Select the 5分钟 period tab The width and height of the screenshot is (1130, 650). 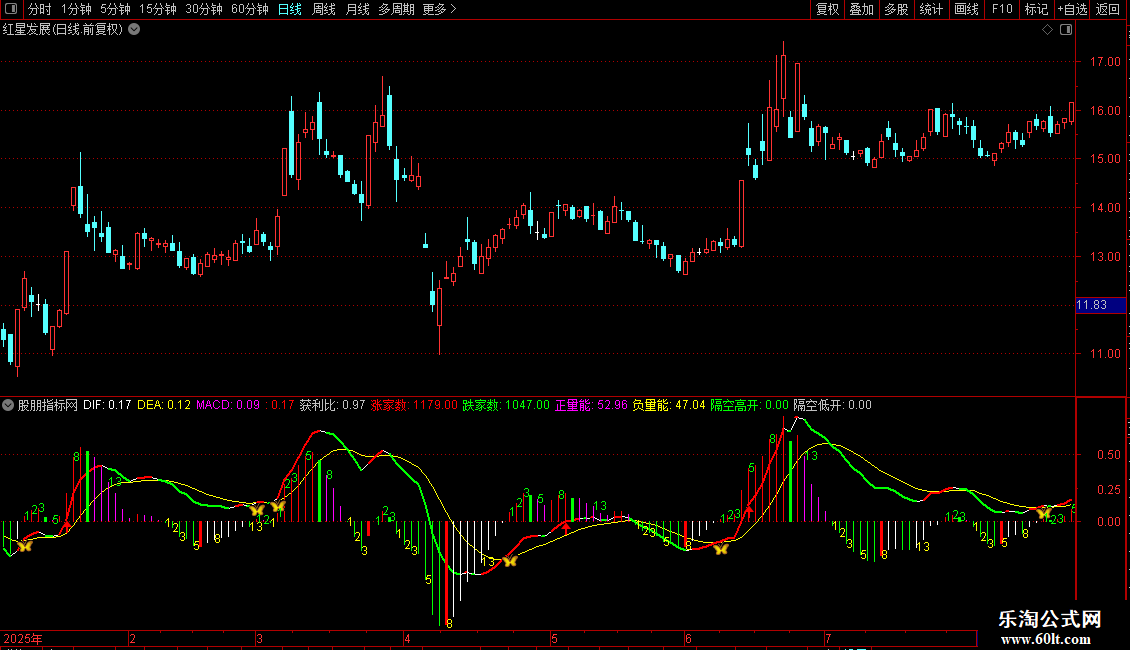pos(115,9)
